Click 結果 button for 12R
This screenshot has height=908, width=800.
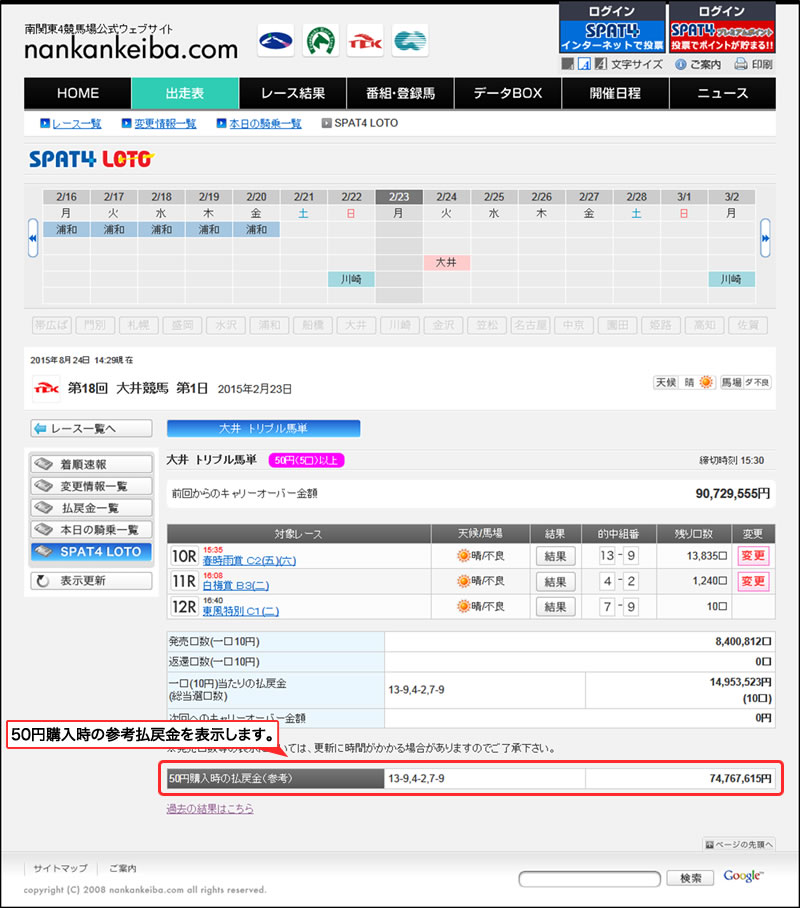(x=556, y=607)
